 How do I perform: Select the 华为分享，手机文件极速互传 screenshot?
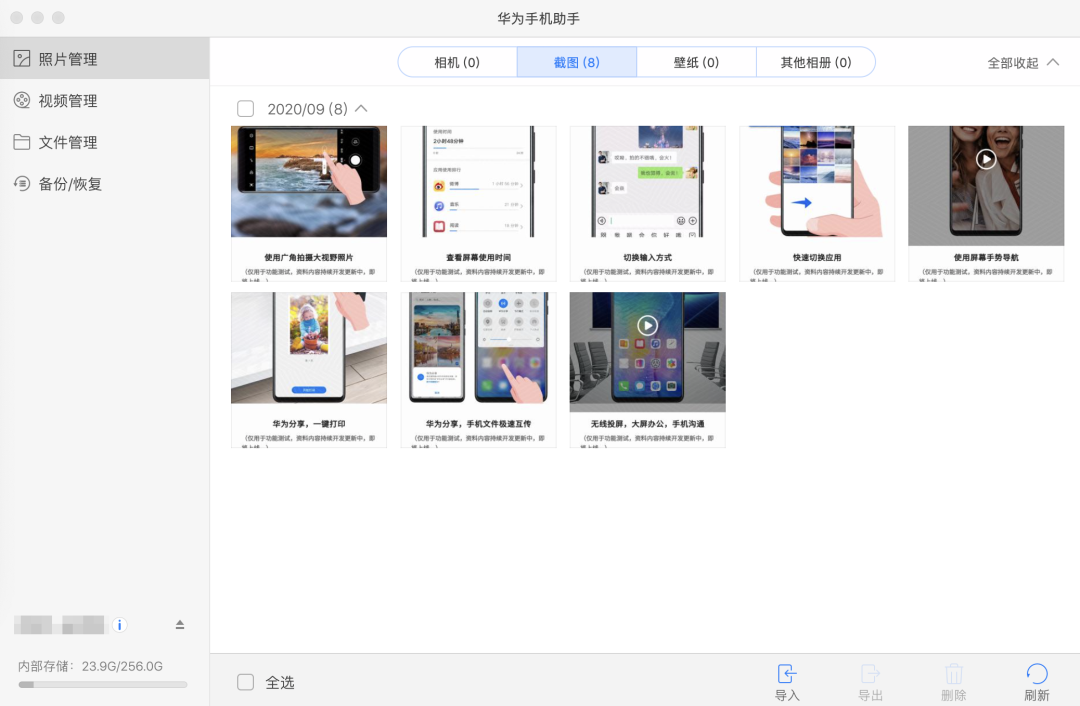tap(478, 370)
